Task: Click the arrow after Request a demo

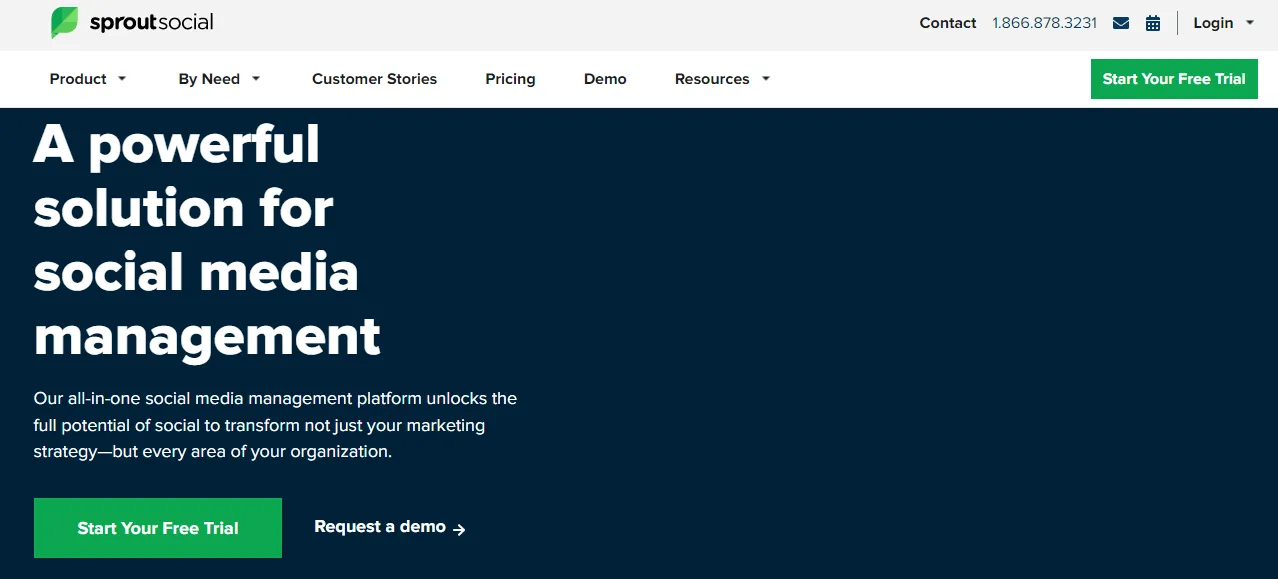Action: pos(459,529)
